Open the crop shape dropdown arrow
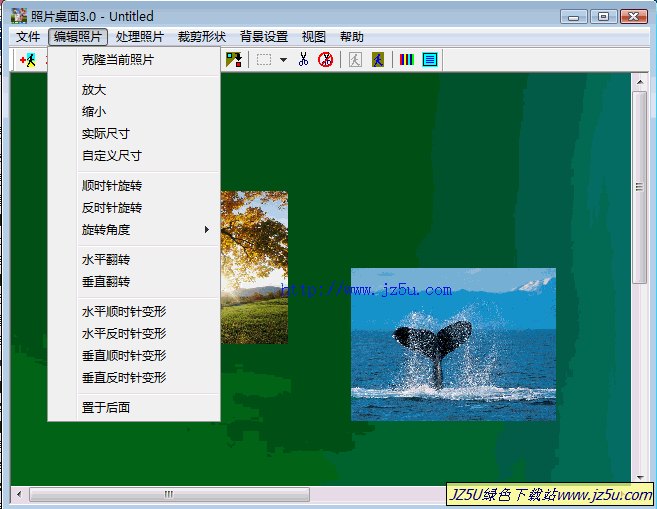Image resolution: width=657 pixels, height=509 pixels. [283, 60]
